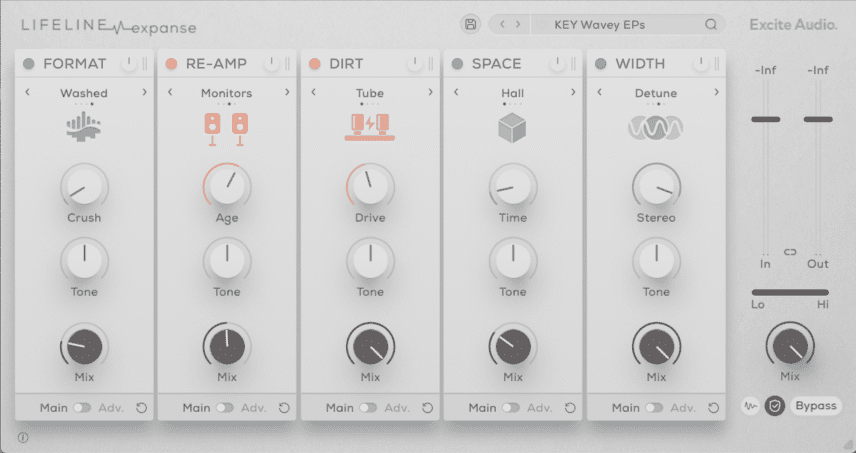Select next WIDTH type after Detune

[x=716, y=92]
